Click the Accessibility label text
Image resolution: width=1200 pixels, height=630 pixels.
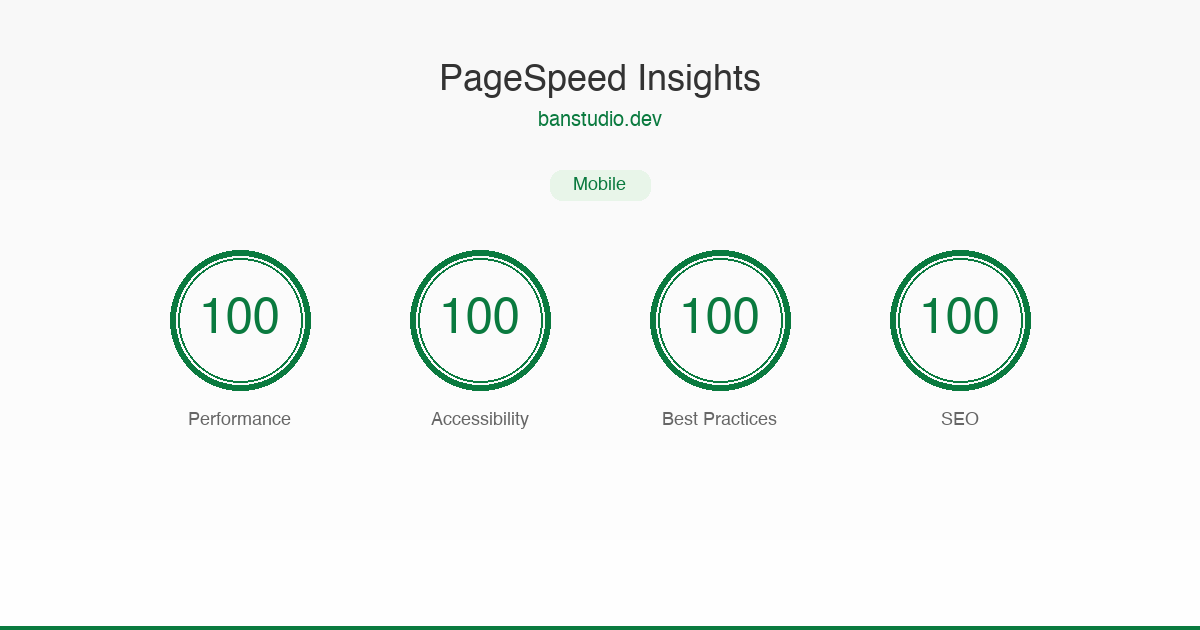tap(480, 419)
